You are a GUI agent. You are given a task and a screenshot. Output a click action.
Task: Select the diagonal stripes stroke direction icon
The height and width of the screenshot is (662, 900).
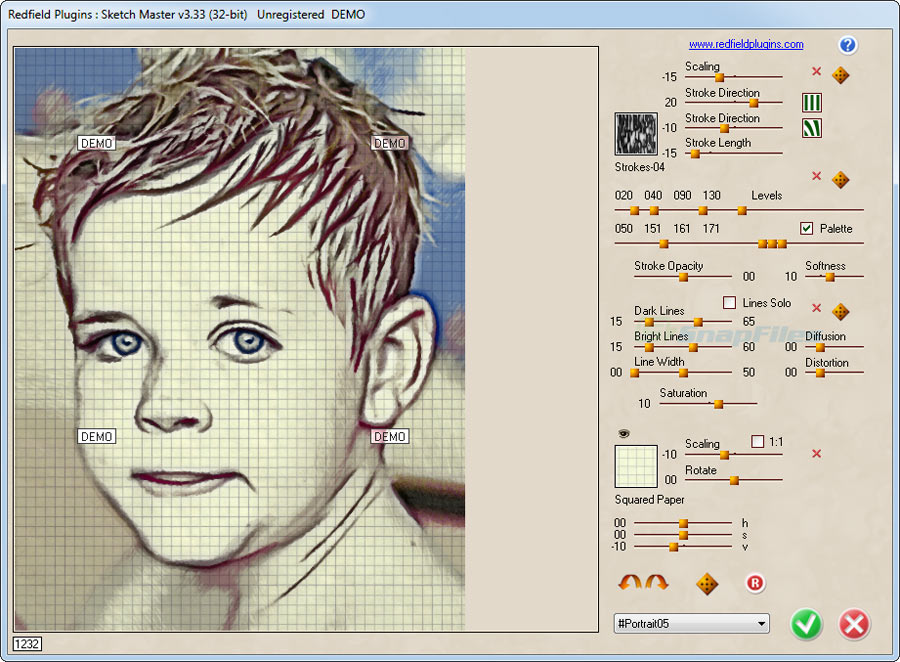811,128
